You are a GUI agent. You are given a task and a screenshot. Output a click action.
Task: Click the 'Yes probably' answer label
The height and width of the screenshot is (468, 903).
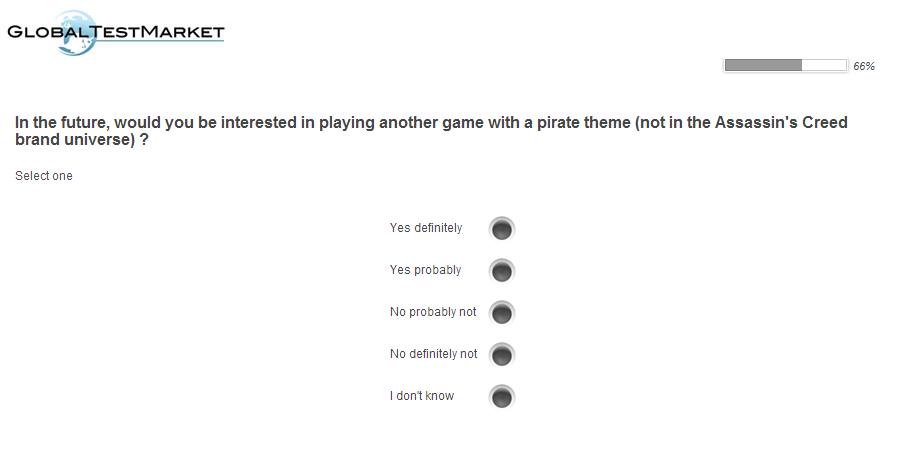[x=426, y=270]
